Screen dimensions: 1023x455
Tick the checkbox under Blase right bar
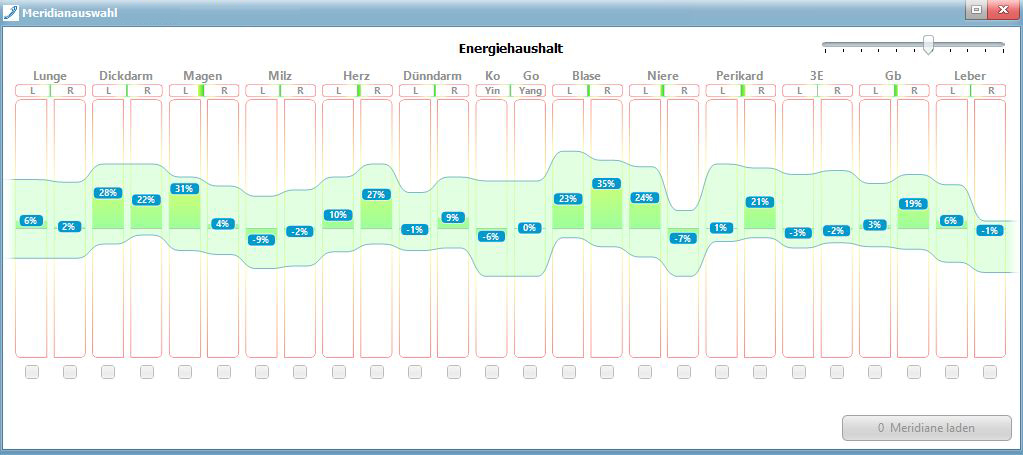coord(607,372)
